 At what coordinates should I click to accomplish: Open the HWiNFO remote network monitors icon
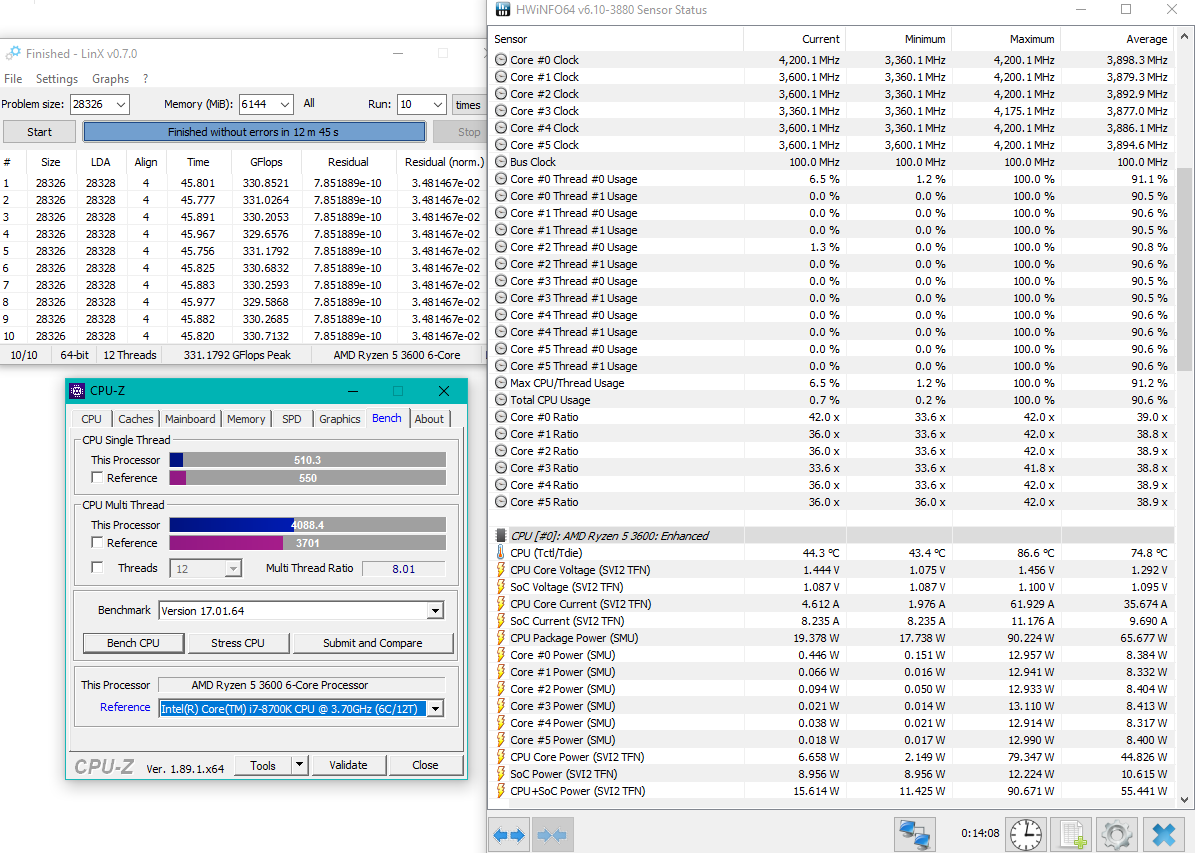(x=915, y=835)
